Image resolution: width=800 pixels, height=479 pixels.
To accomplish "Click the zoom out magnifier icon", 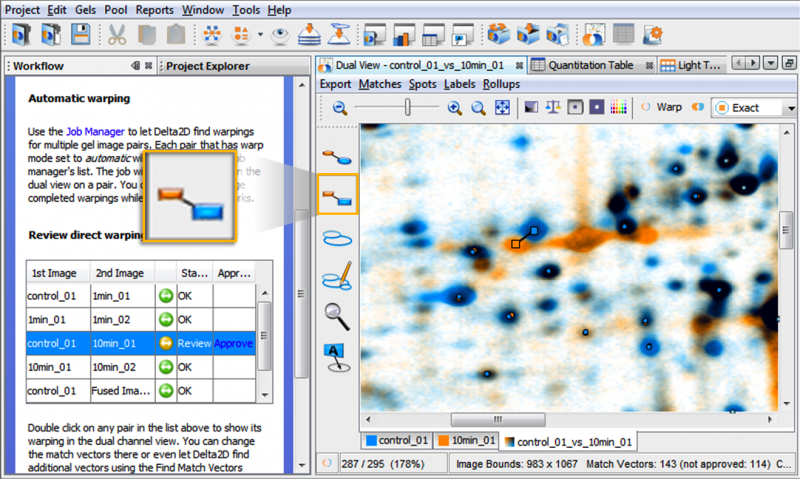I will (x=340, y=107).
